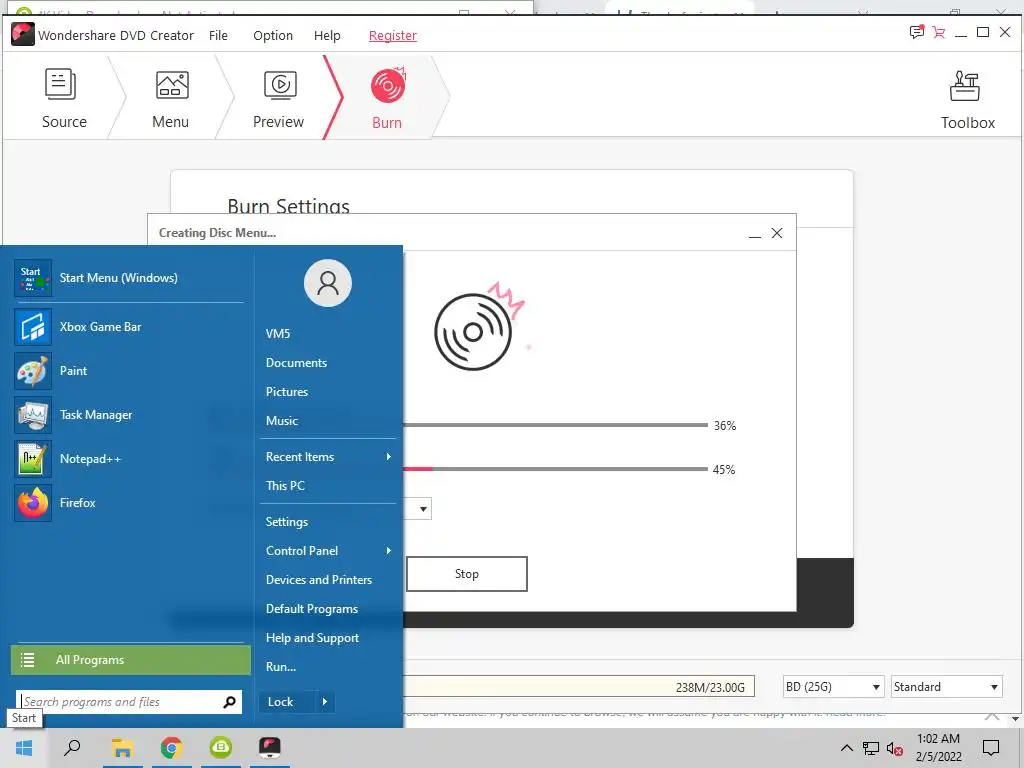
Task: Open the network status tray icon
Action: (x=871, y=748)
